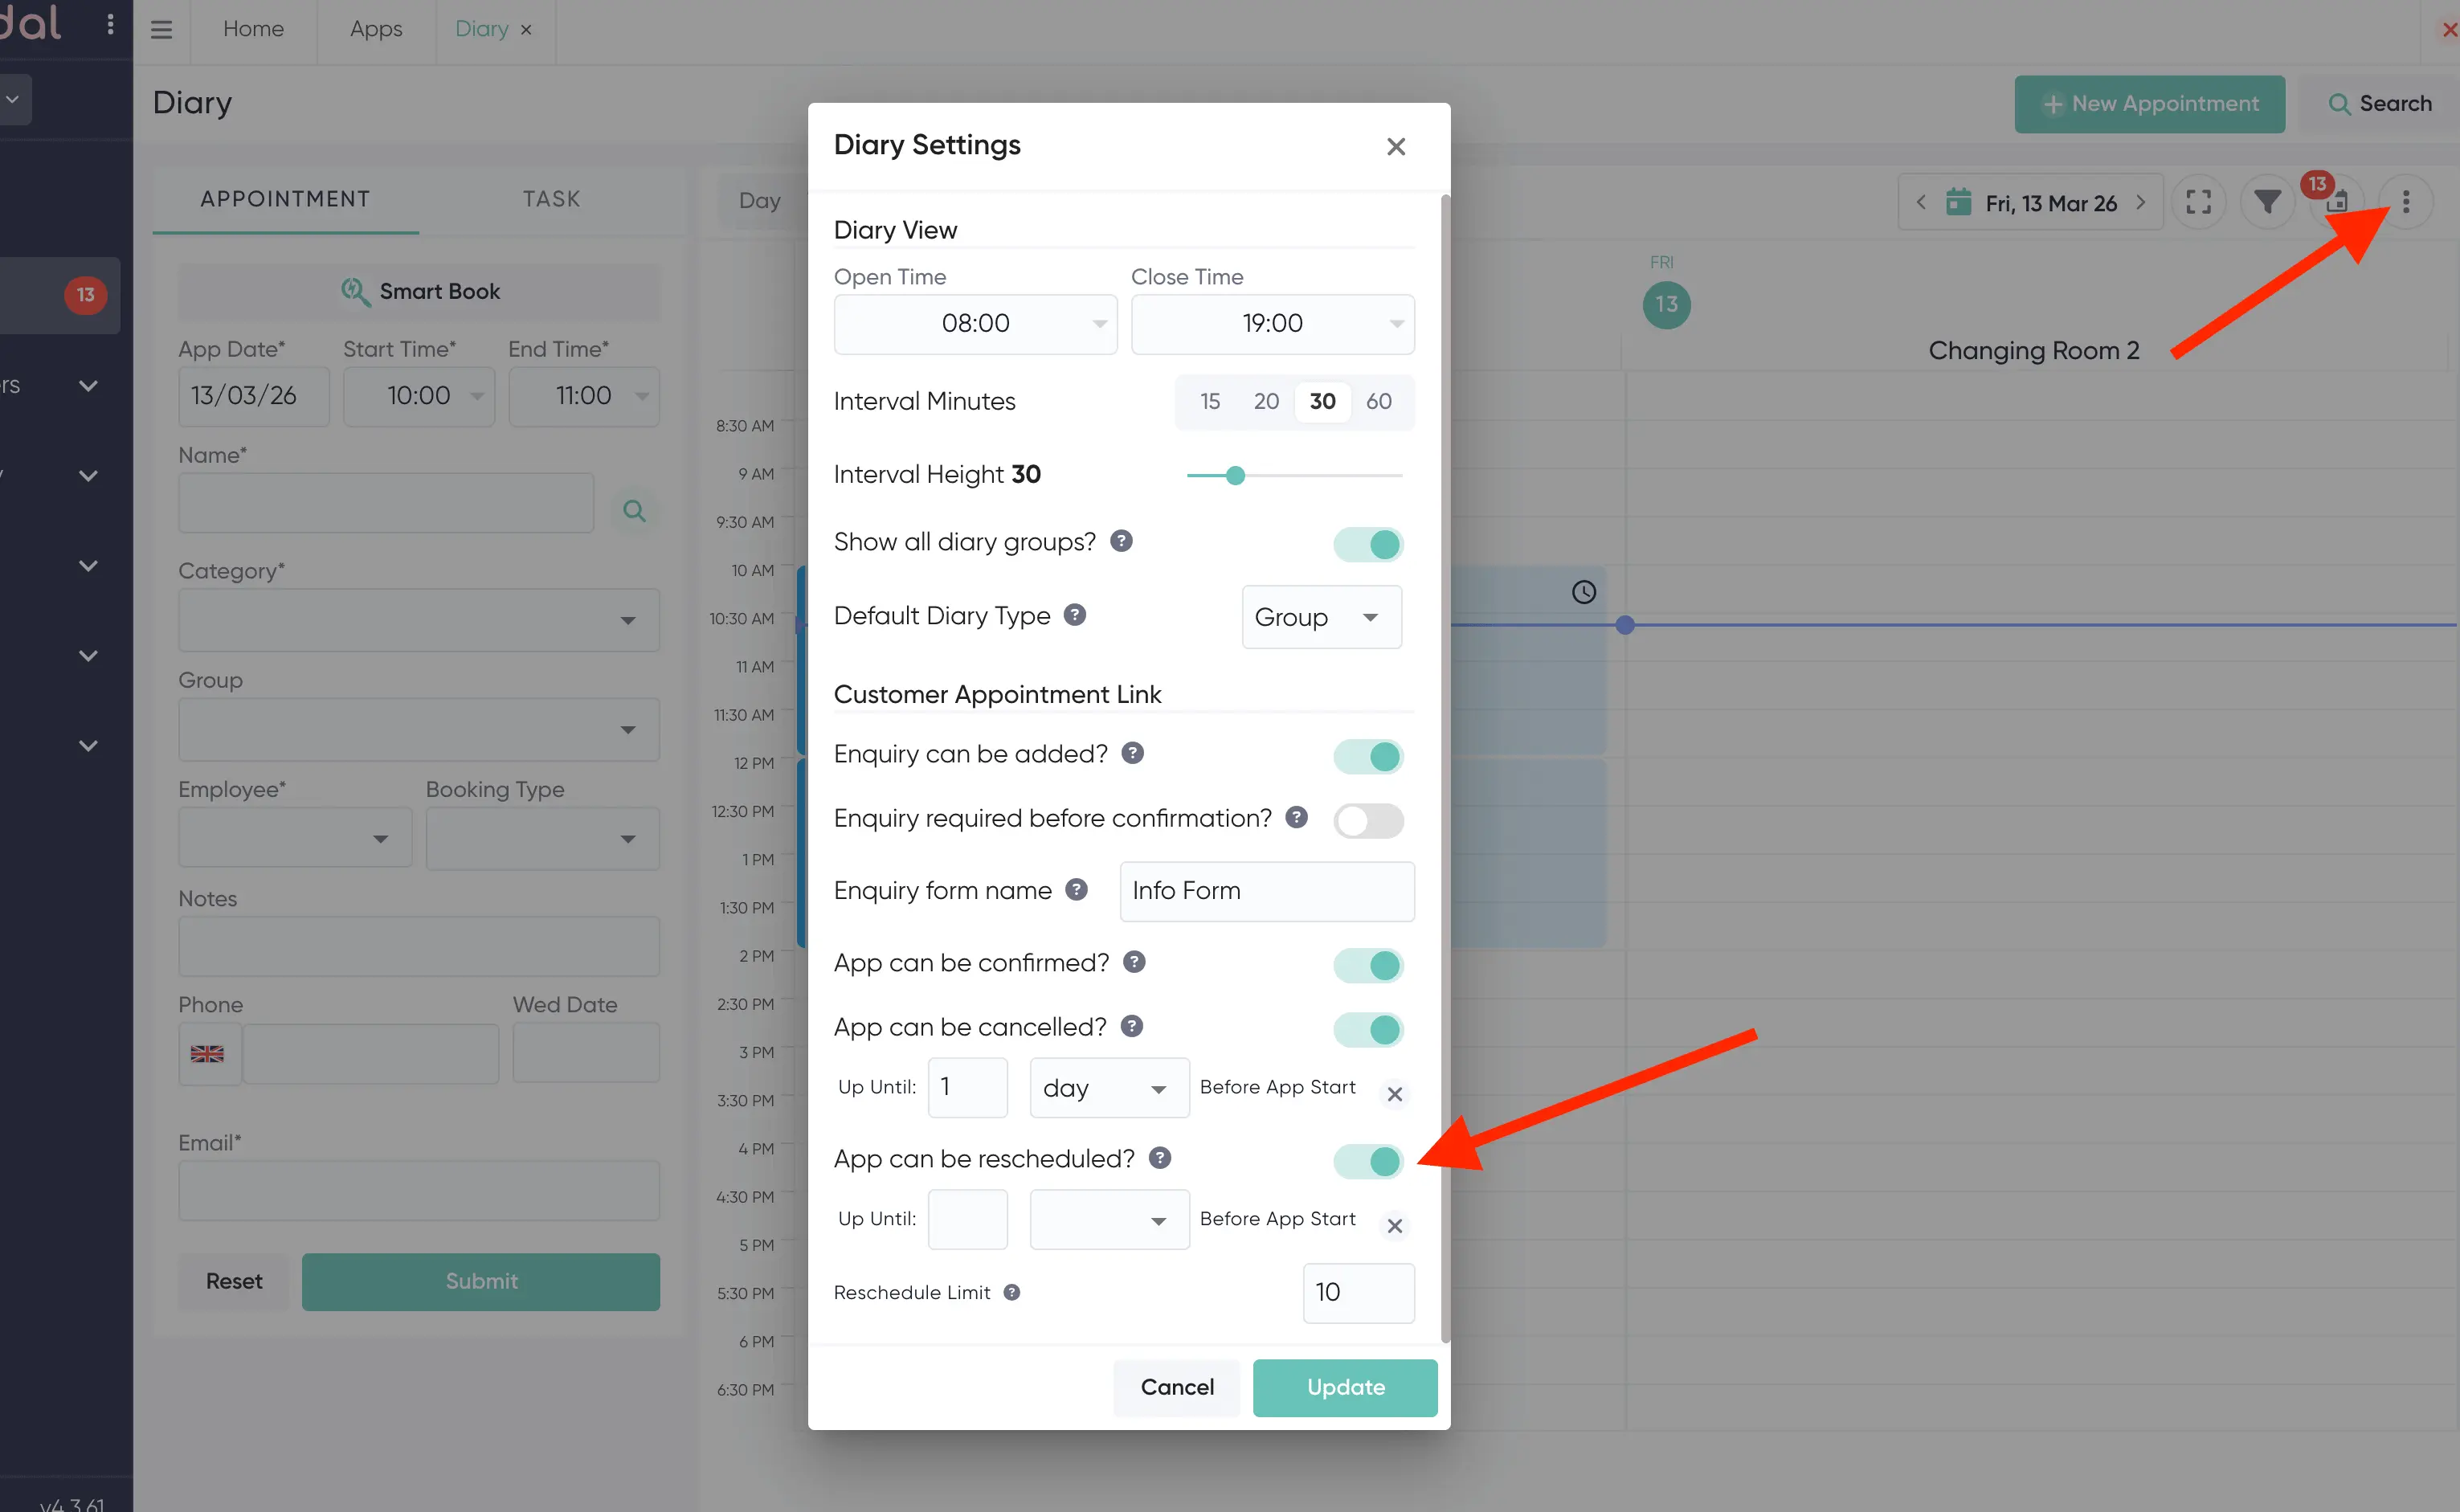Open the cancellation day unit dropdown
Screen dimensions: 2460x1512
point(1108,1088)
